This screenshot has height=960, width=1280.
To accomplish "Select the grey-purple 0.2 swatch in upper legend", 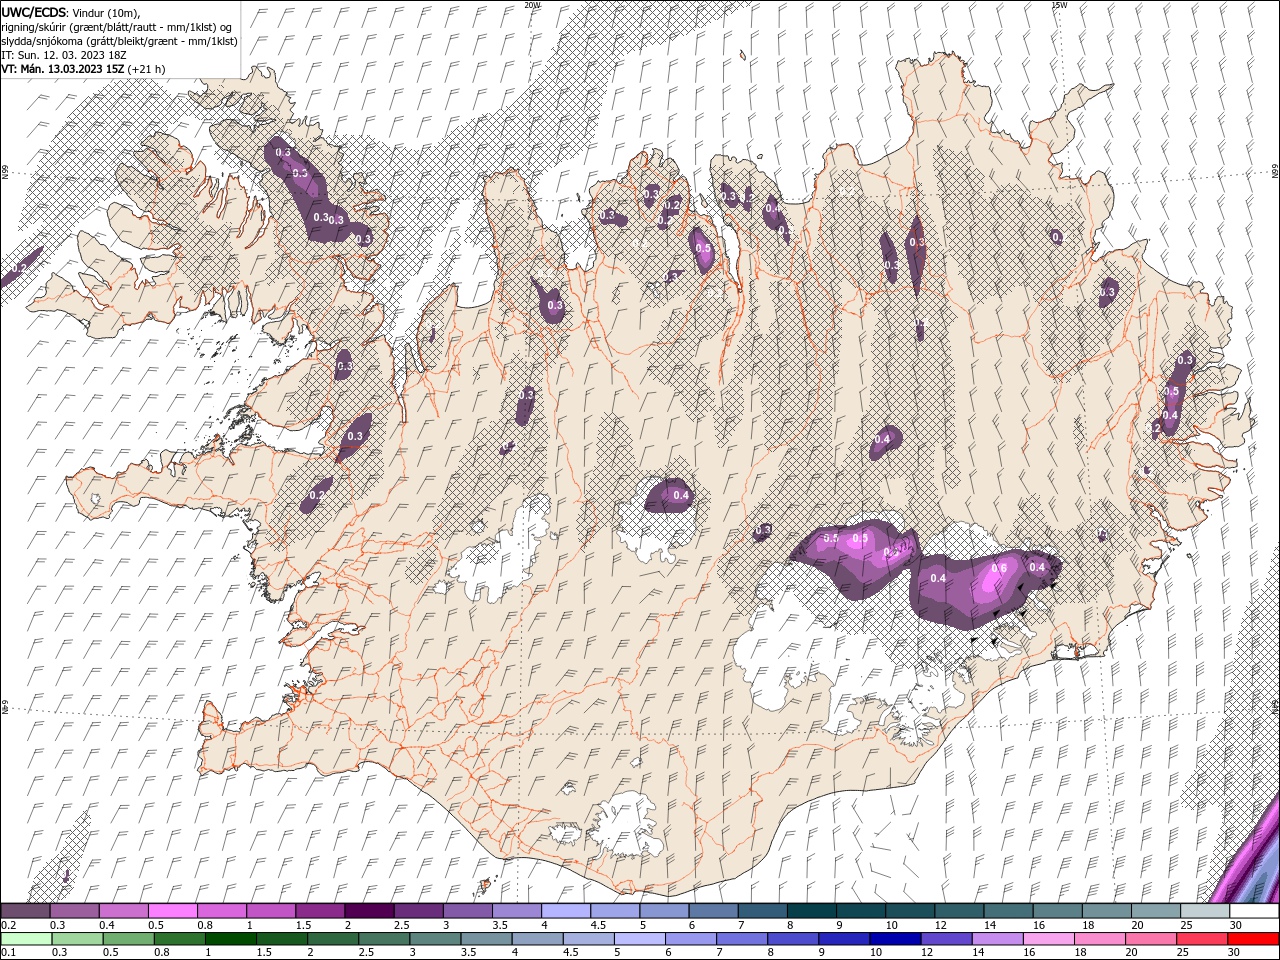I will coord(26,911).
